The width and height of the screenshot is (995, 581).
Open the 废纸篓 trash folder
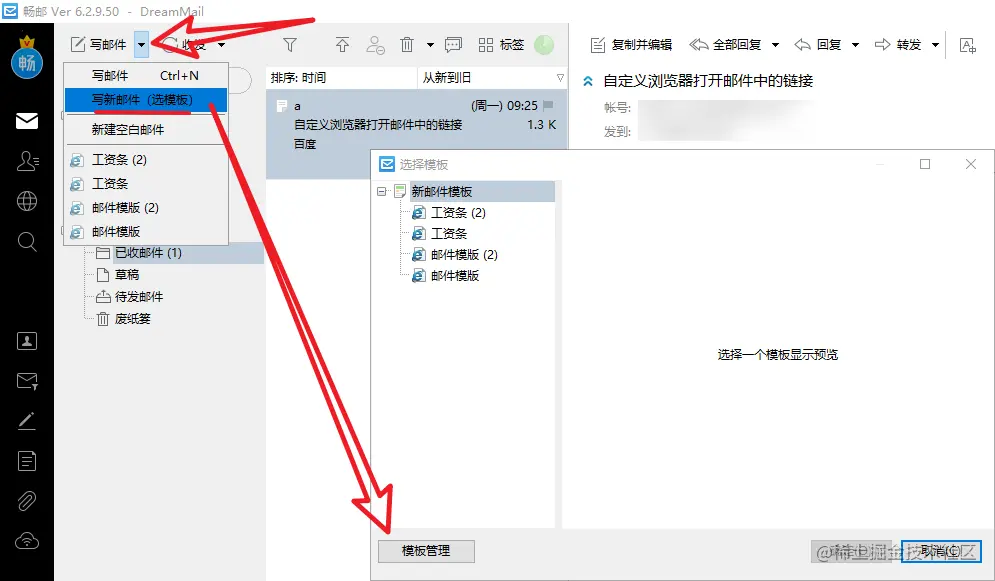pos(132,318)
